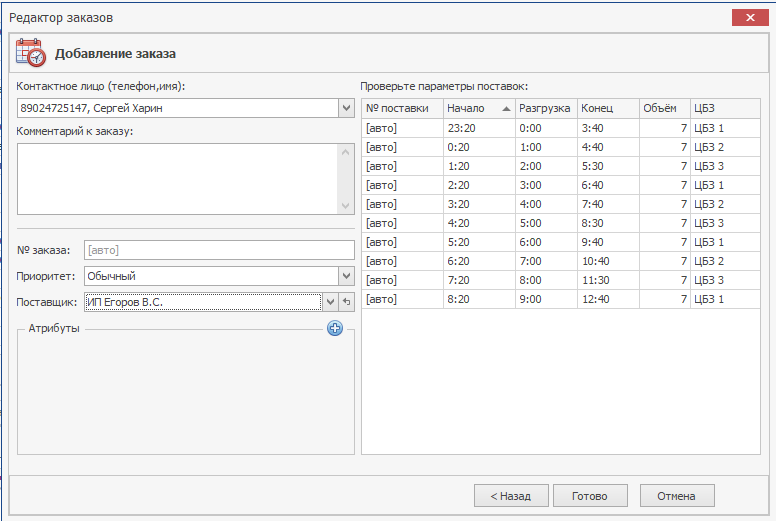Click the order calendar icon in header
776x521 pixels.
pyautogui.click(x=30, y=53)
